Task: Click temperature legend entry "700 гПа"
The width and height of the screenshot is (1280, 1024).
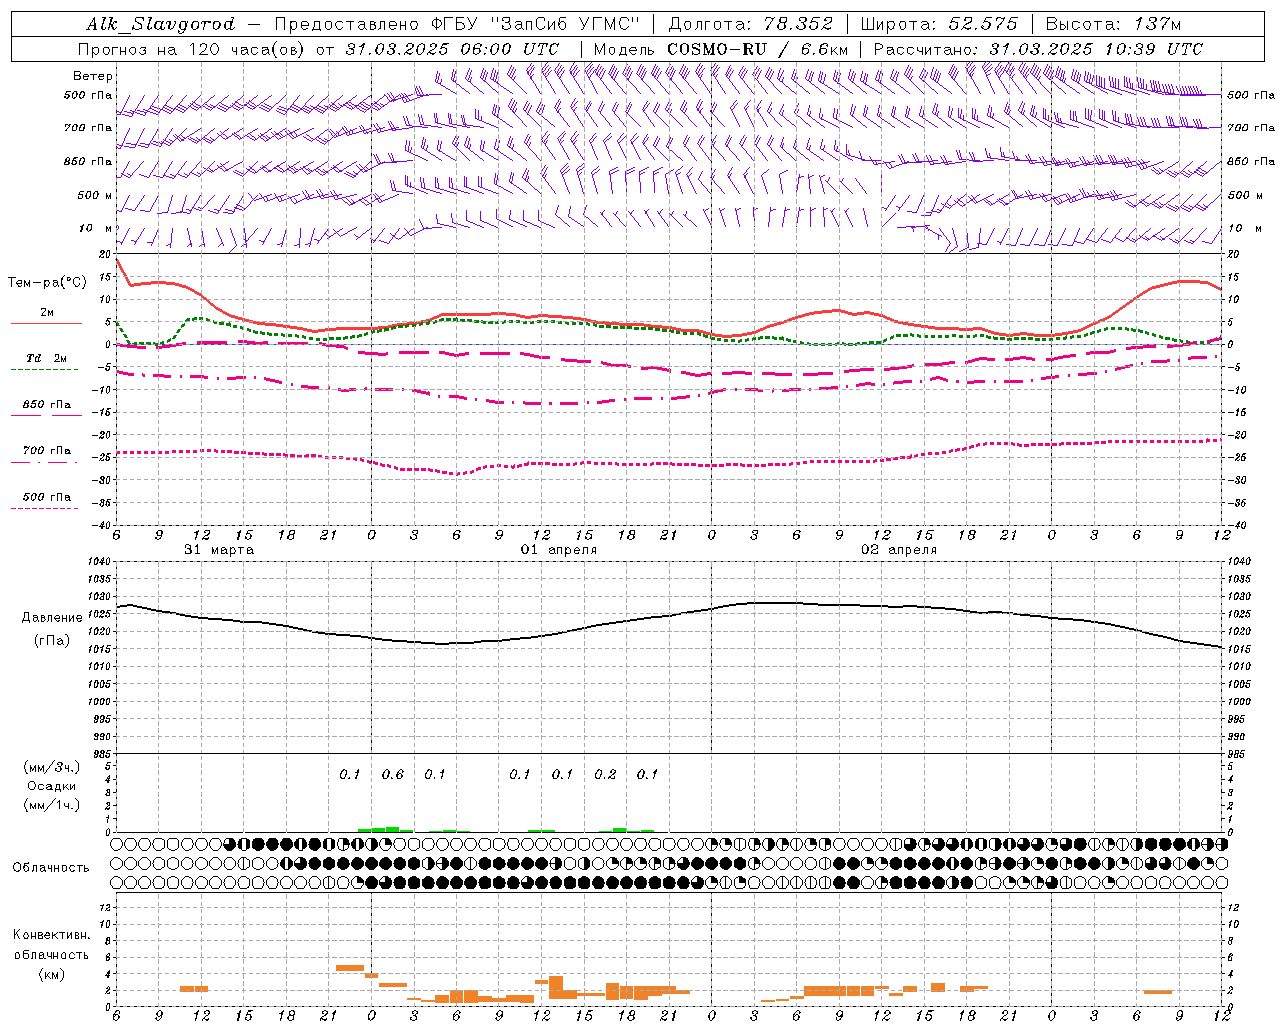Action: pos(47,450)
